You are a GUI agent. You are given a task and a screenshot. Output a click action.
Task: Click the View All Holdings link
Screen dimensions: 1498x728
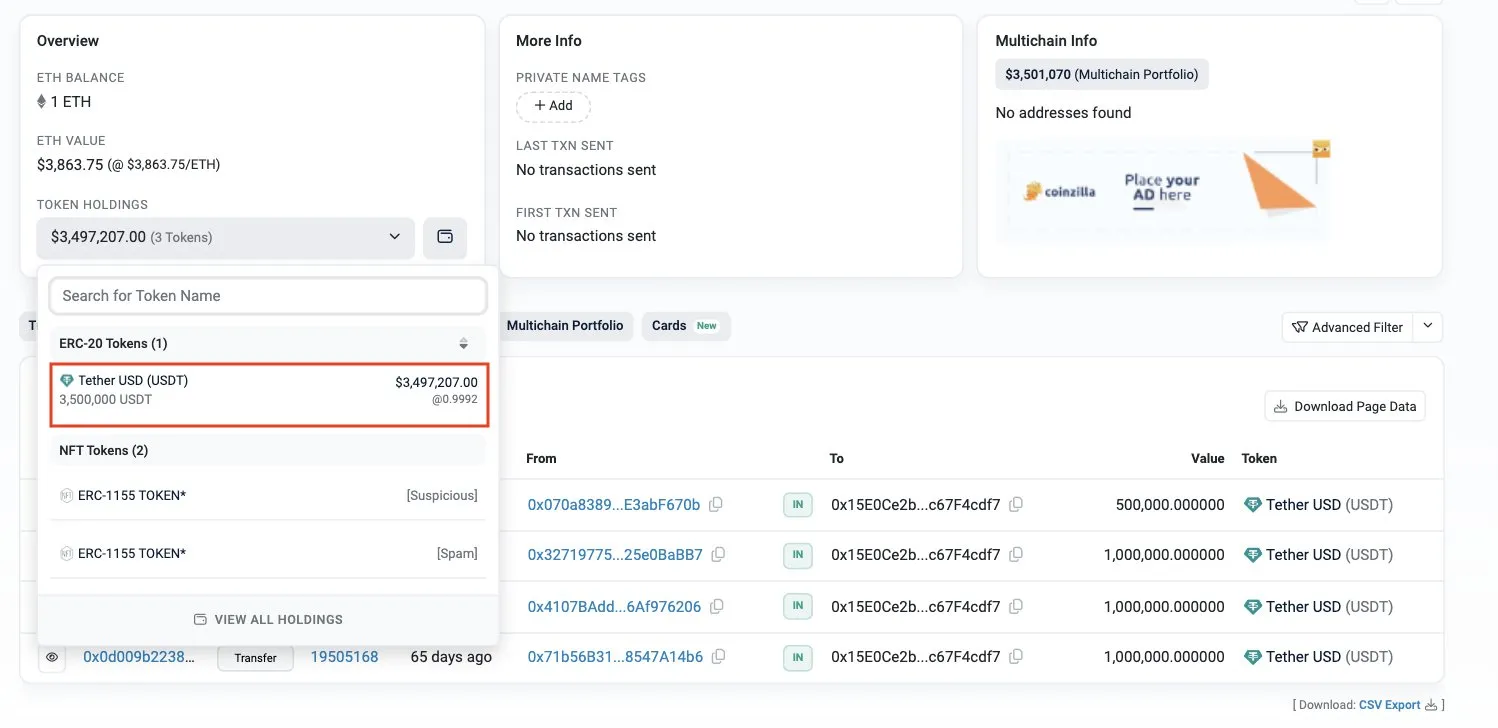(x=268, y=620)
